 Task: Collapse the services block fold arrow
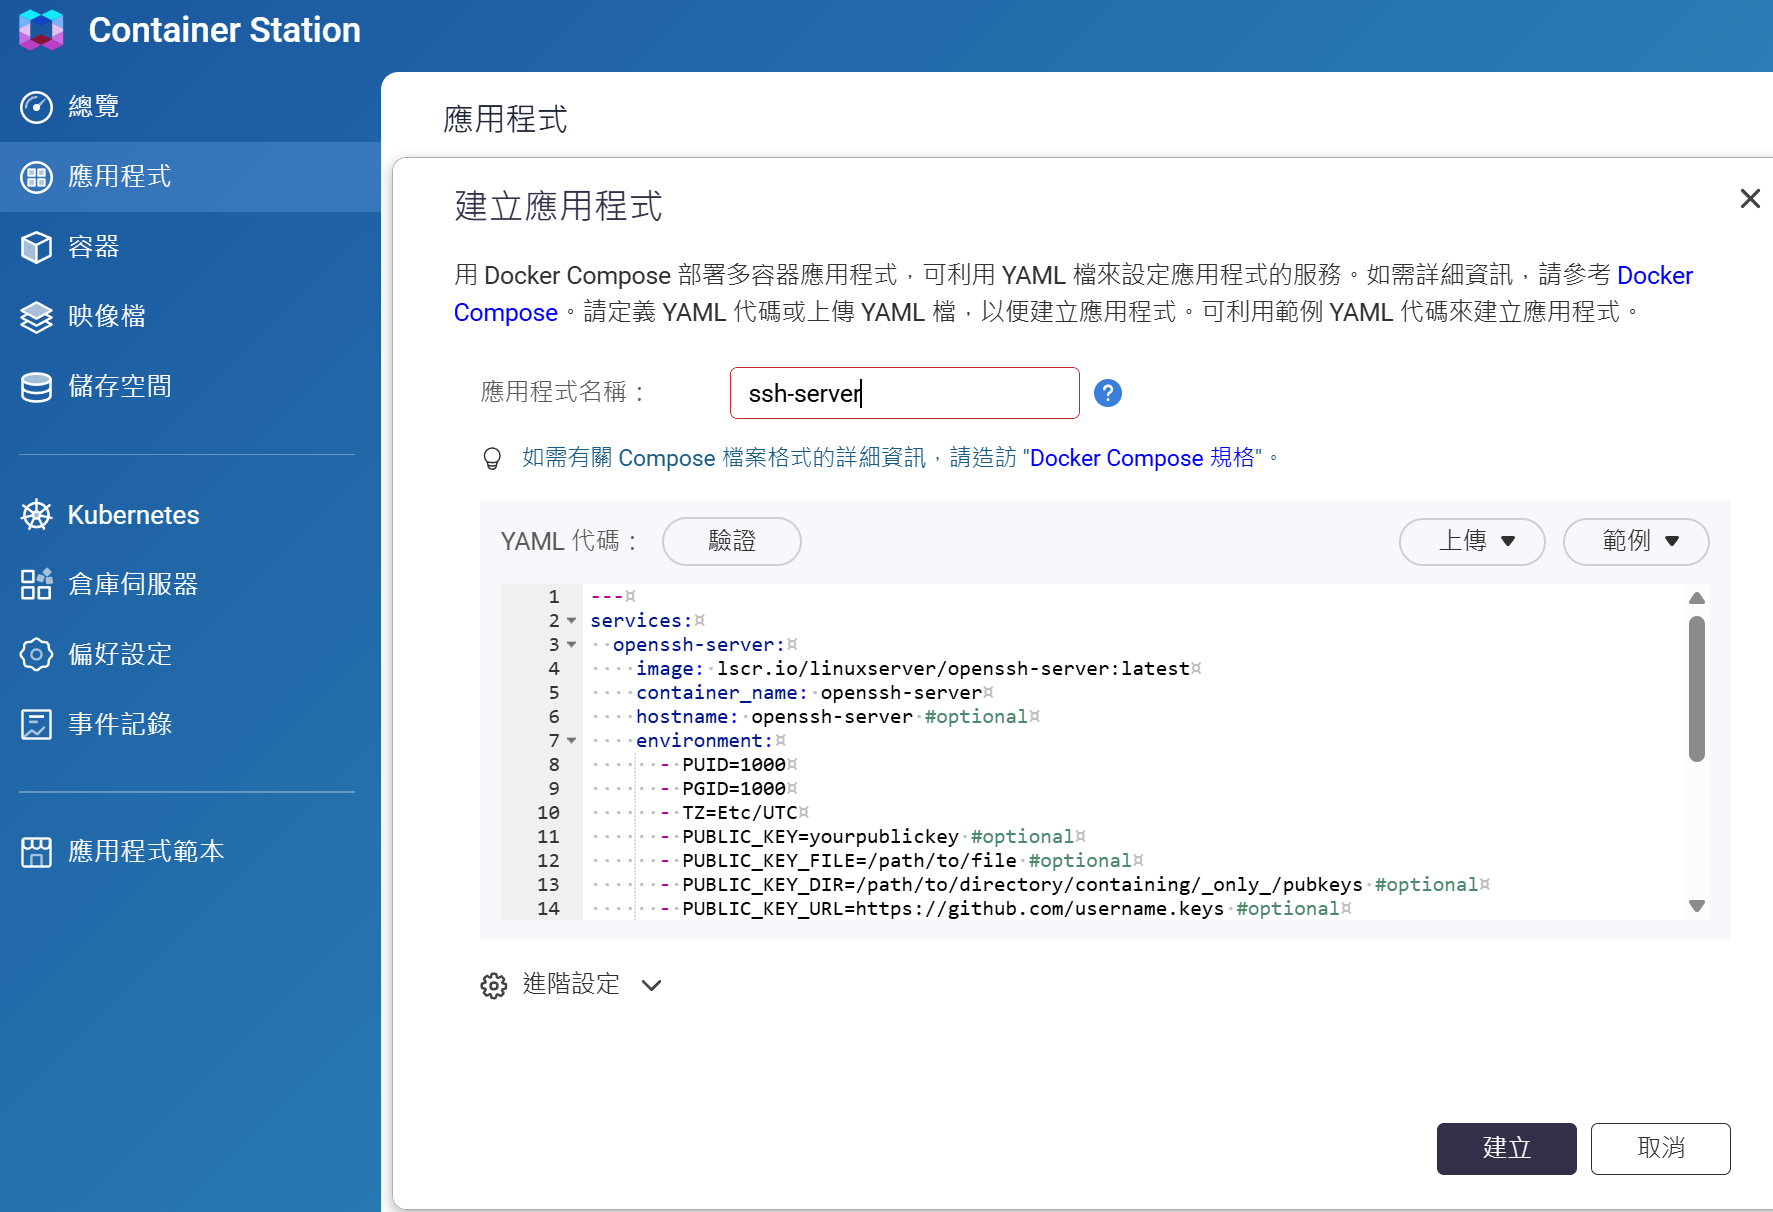(572, 621)
